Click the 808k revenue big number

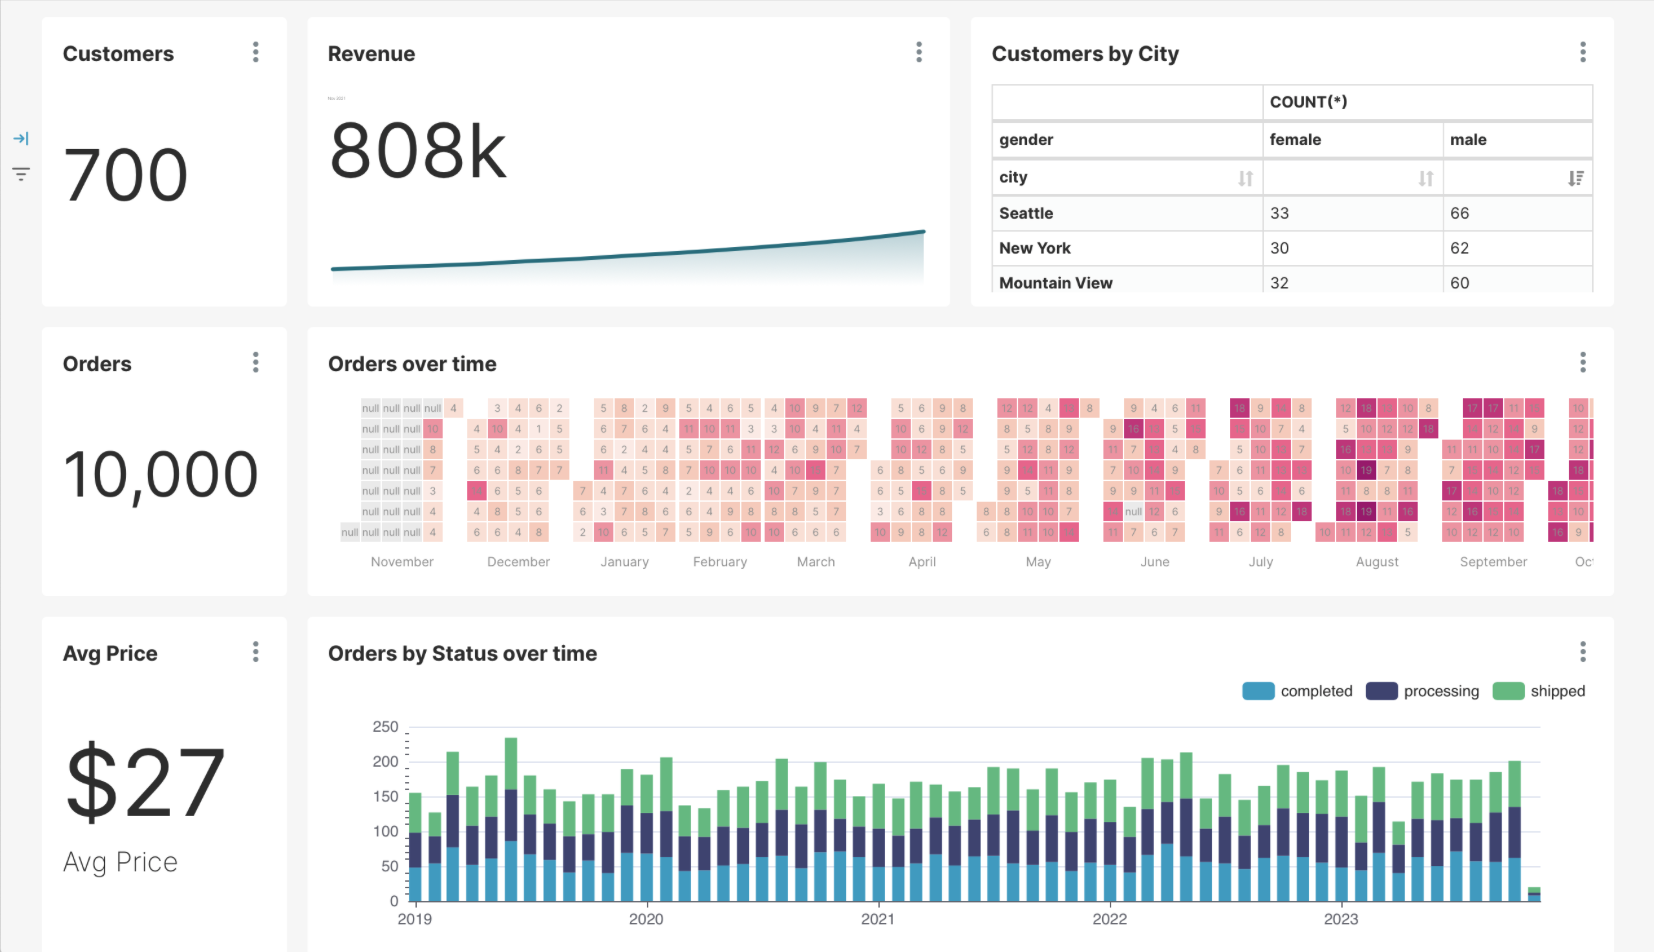(418, 151)
